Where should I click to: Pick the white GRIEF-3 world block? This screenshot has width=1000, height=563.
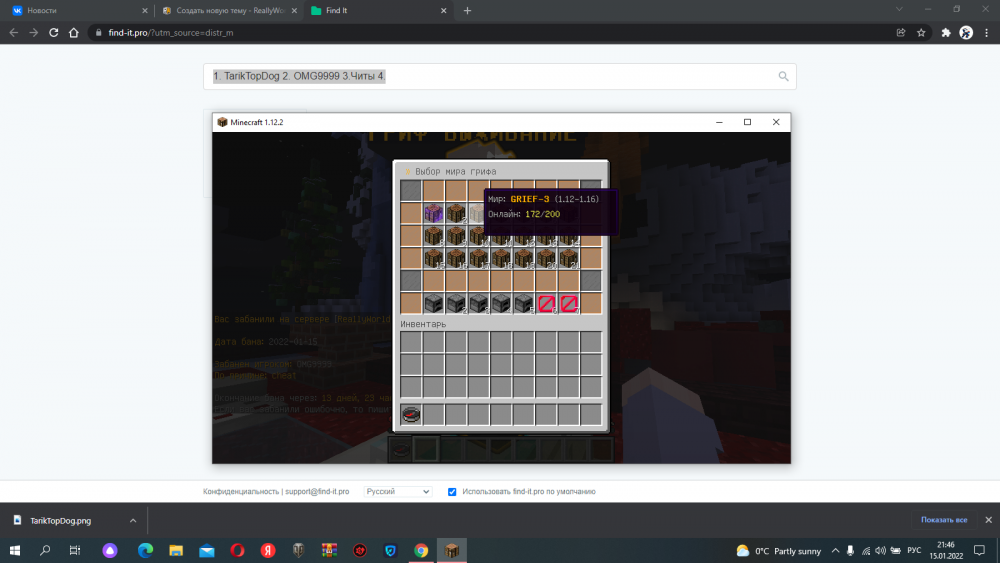pos(477,213)
